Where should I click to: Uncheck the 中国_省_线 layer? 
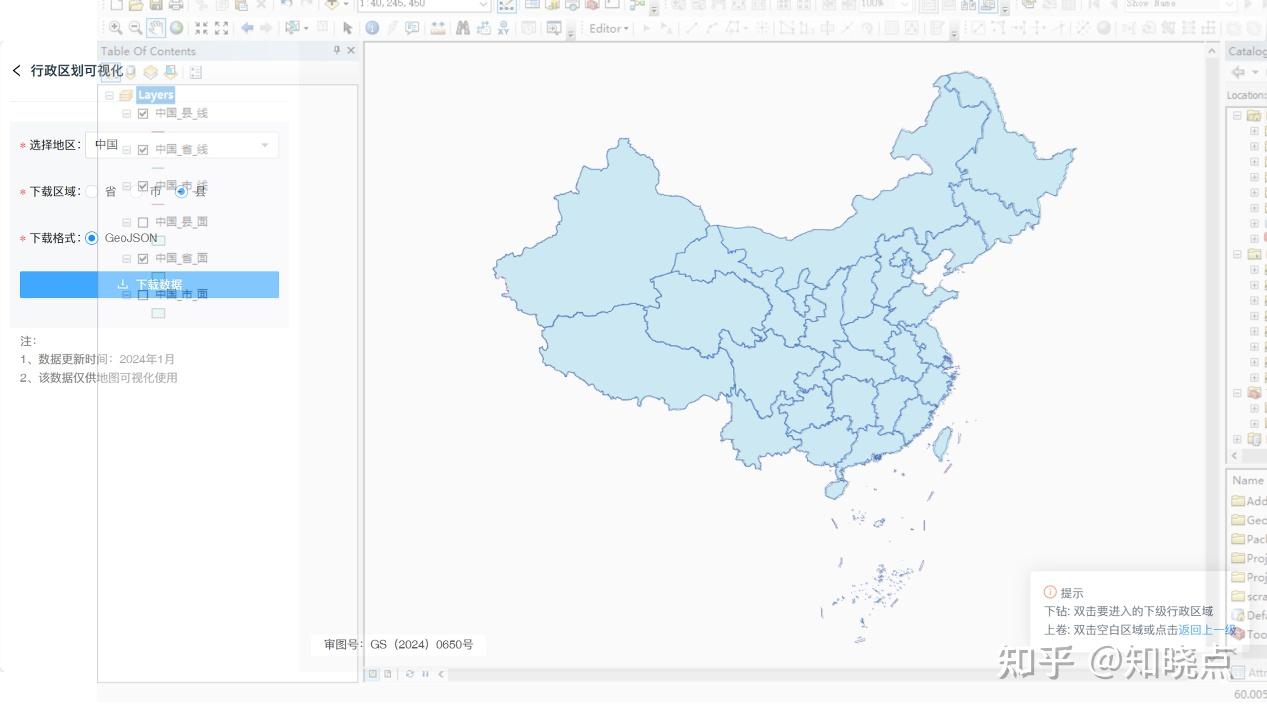click(143, 149)
